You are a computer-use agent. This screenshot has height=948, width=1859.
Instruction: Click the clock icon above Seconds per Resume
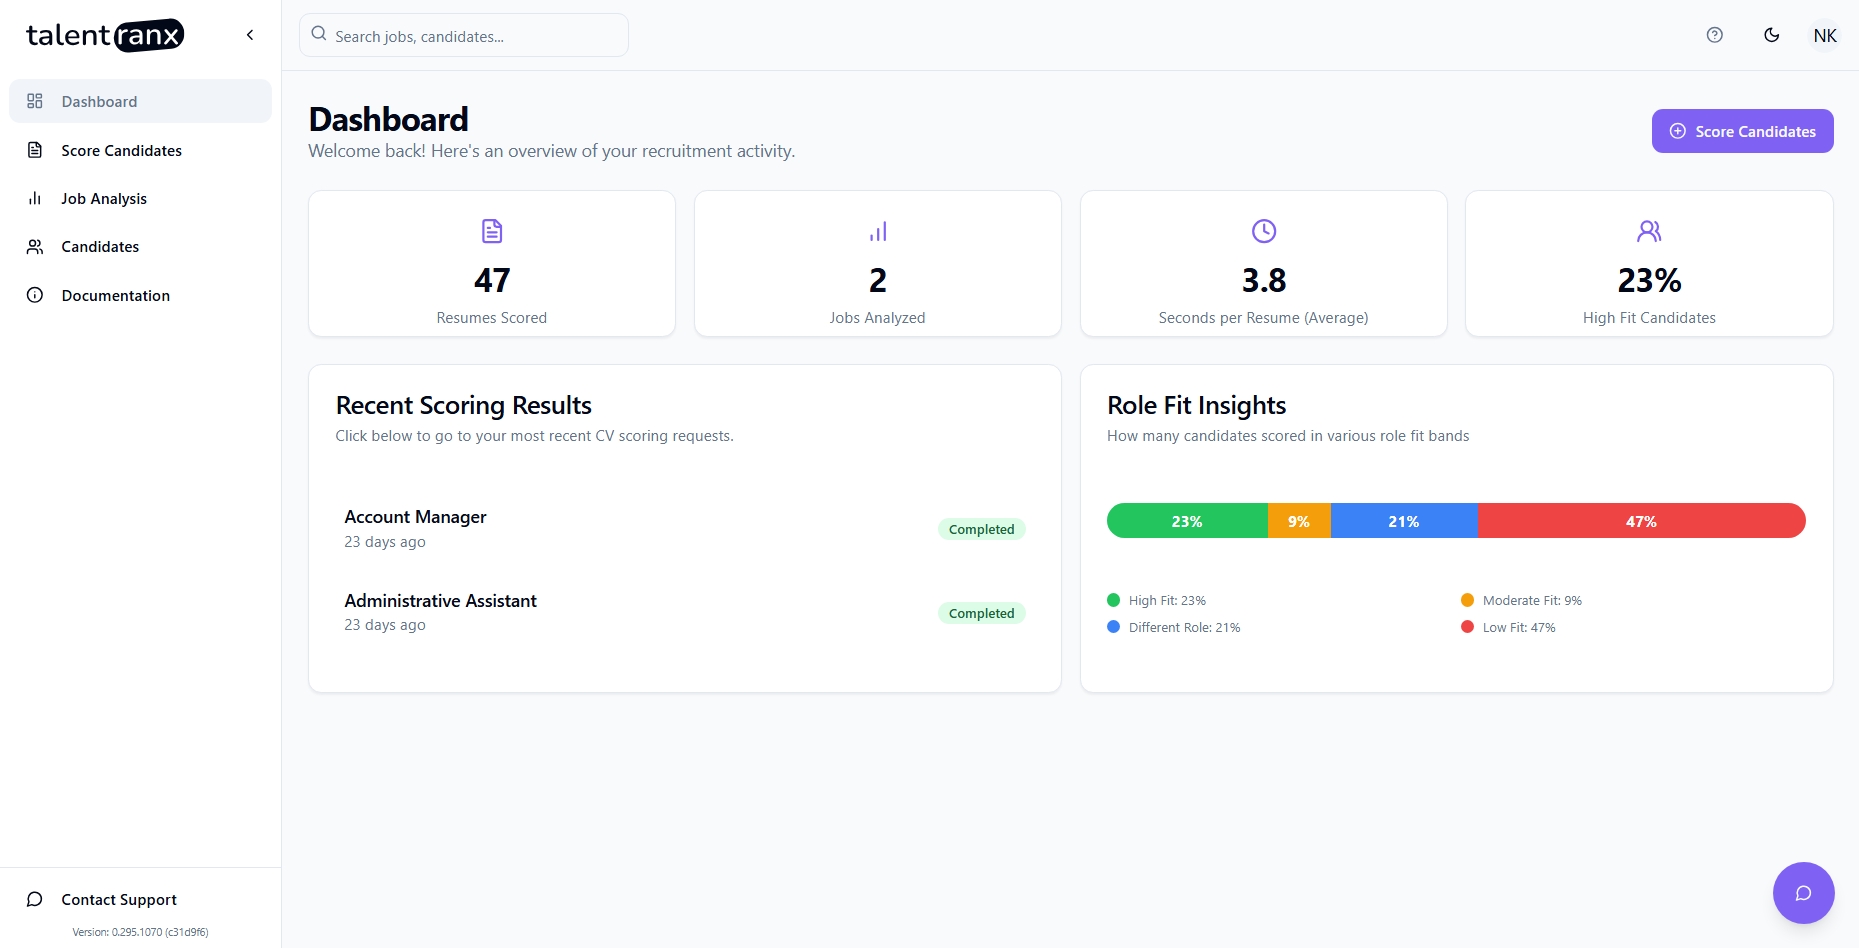1263,230
